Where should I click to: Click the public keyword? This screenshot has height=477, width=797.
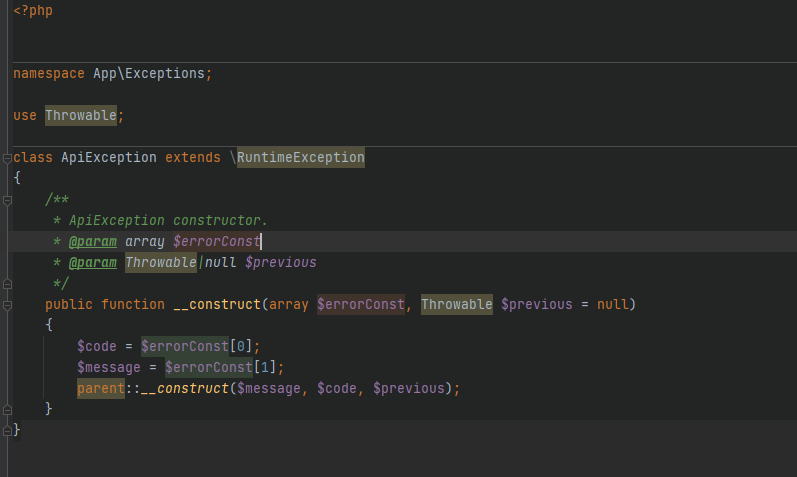point(69,305)
